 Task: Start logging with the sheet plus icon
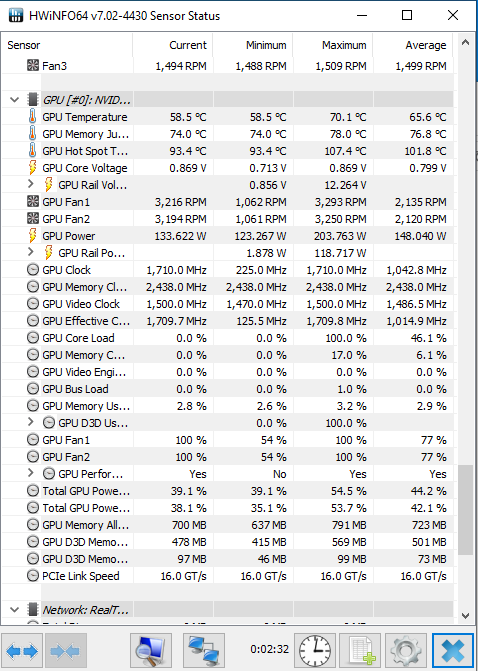(360, 651)
